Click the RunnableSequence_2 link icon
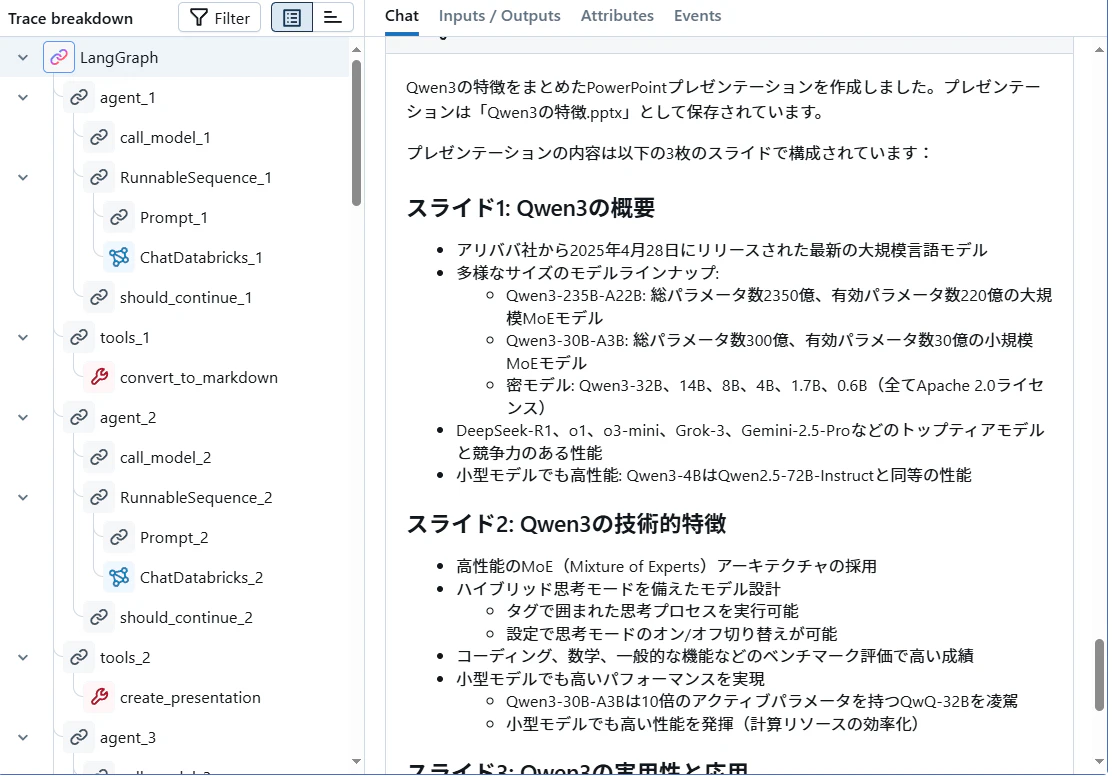Image resolution: width=1112 pixels, height=777 pixels. [99, 498]
